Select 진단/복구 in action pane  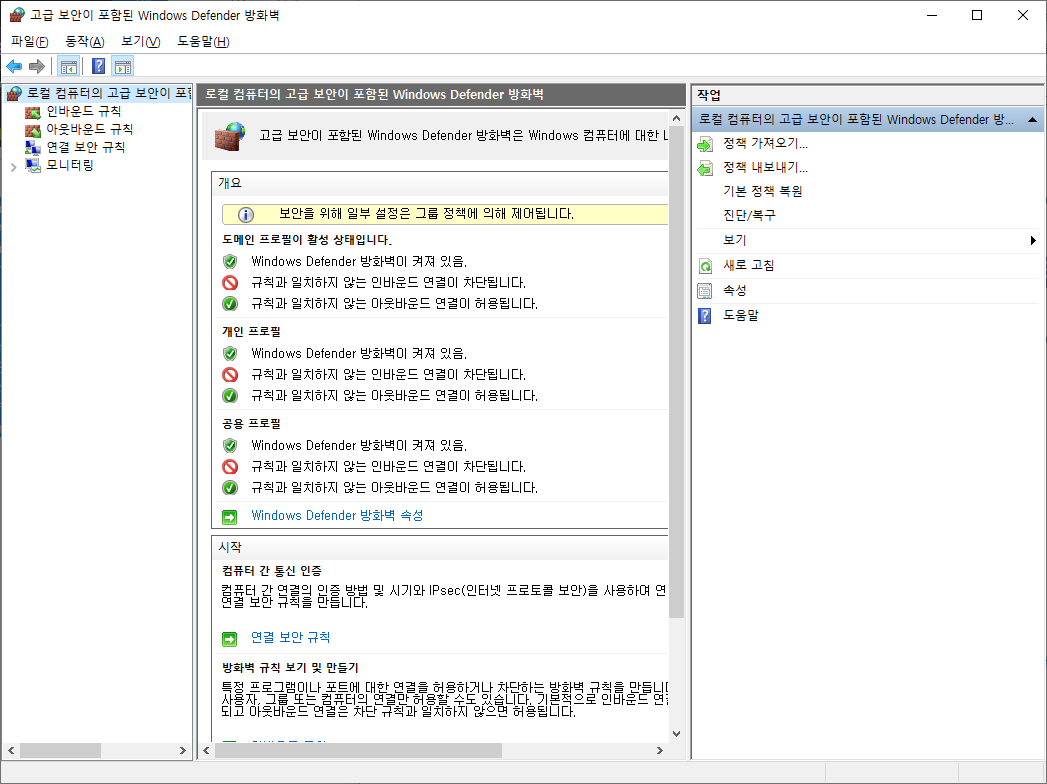click(x=749, y=216)
